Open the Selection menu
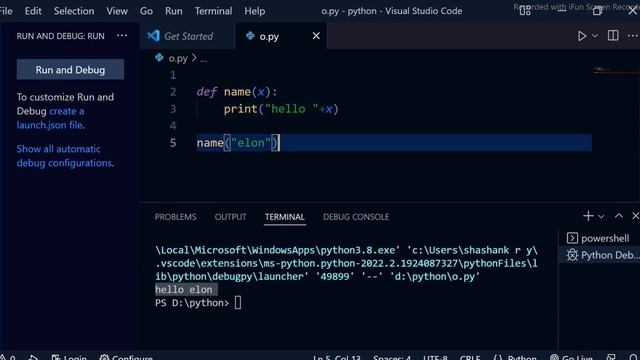 74,11
